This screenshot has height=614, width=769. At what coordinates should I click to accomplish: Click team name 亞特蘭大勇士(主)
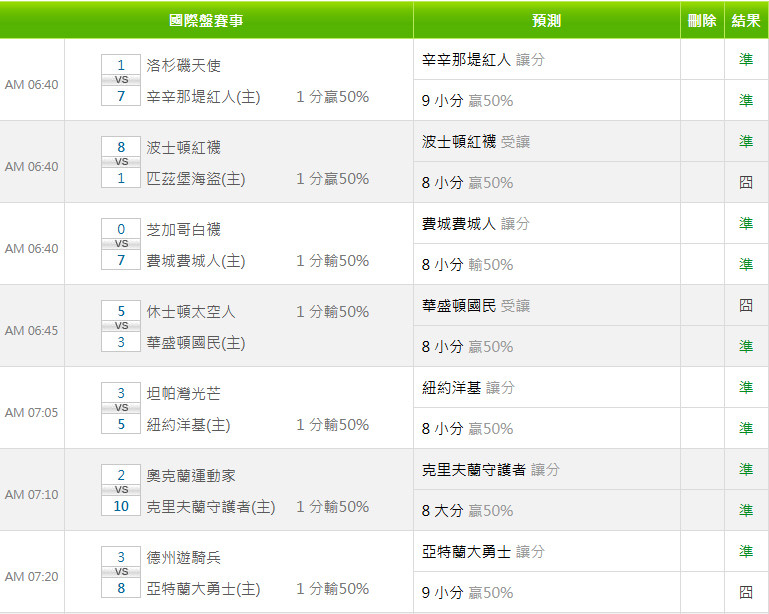(203, 588)
